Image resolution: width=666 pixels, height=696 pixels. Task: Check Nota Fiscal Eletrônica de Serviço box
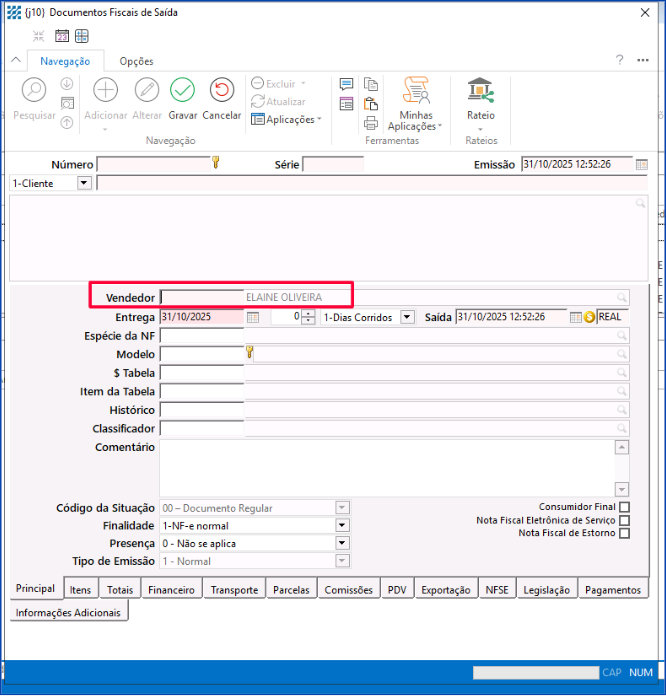625,520
